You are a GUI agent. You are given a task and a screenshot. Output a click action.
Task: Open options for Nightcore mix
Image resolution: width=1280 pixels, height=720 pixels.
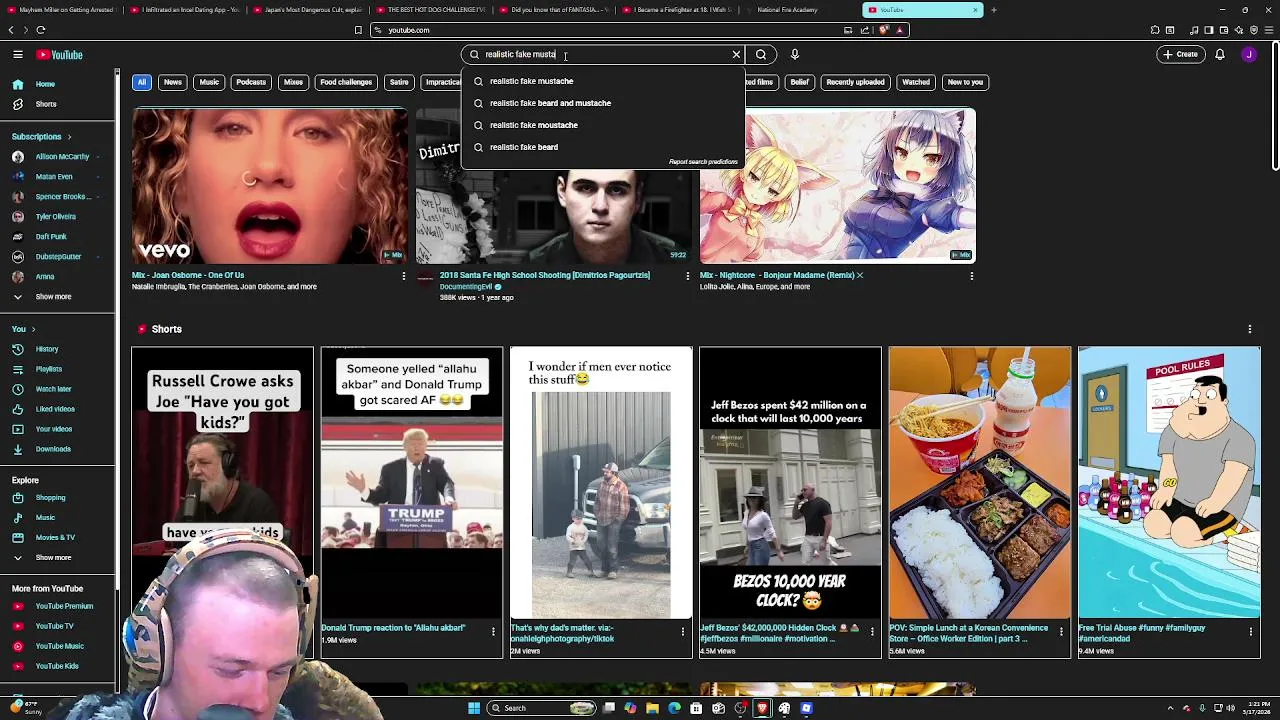coord(971,276)
